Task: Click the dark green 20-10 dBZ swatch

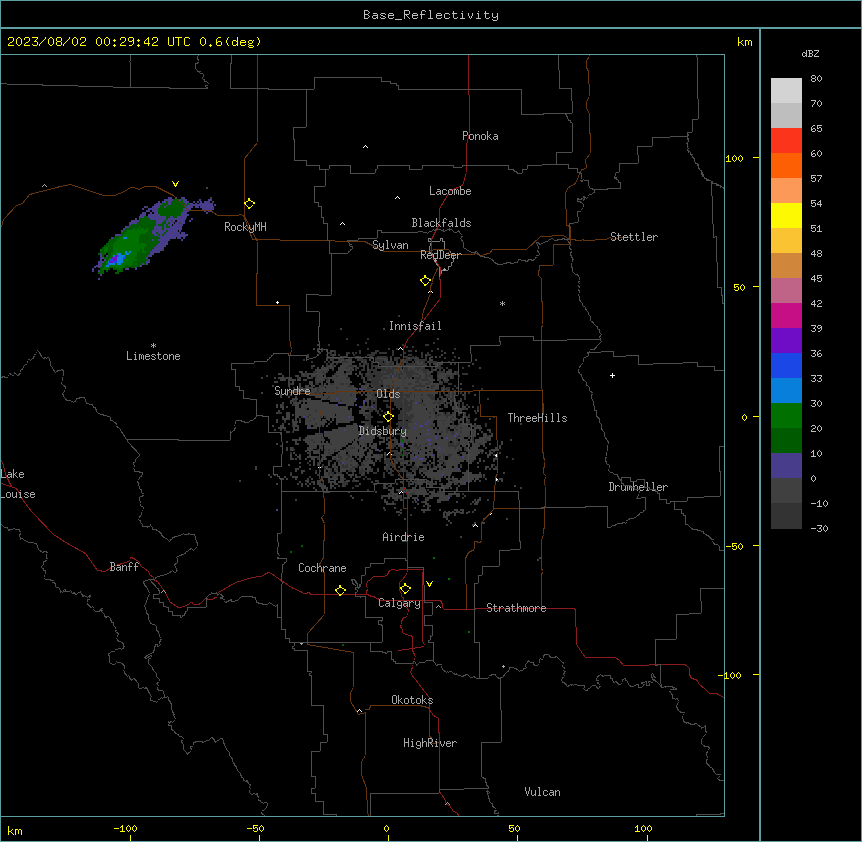Action: [786, 441]
